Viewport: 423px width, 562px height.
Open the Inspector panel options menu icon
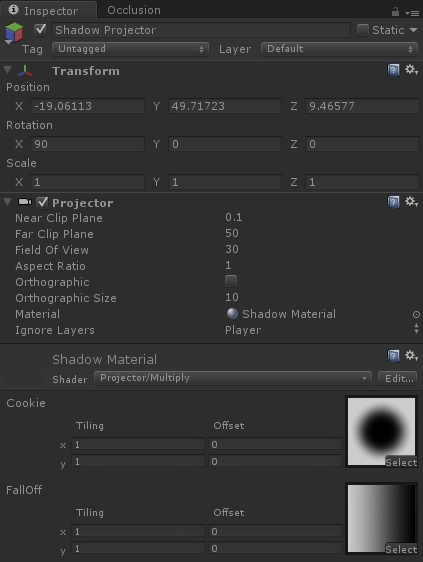(x=412, y=13)
